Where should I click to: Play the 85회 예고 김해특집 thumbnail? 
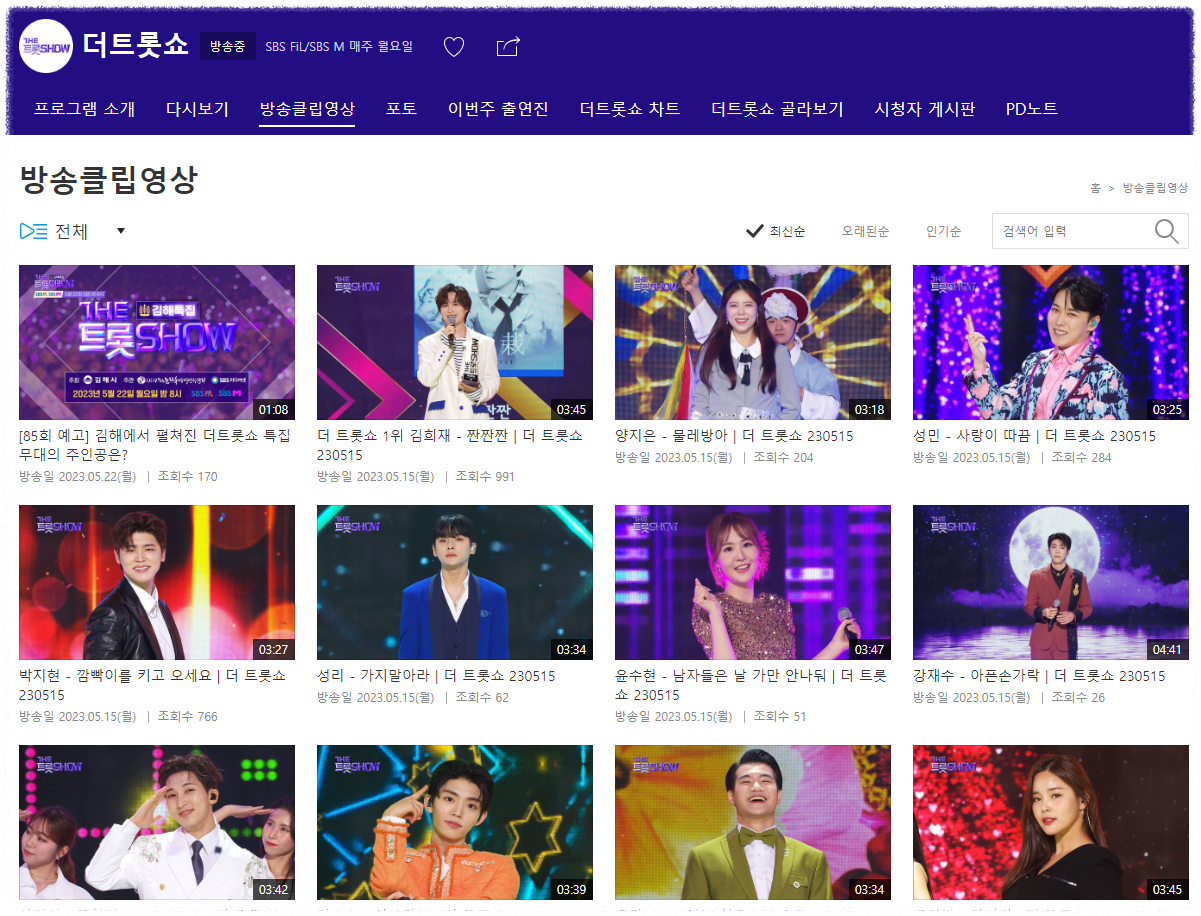click(x=157, y=342)
